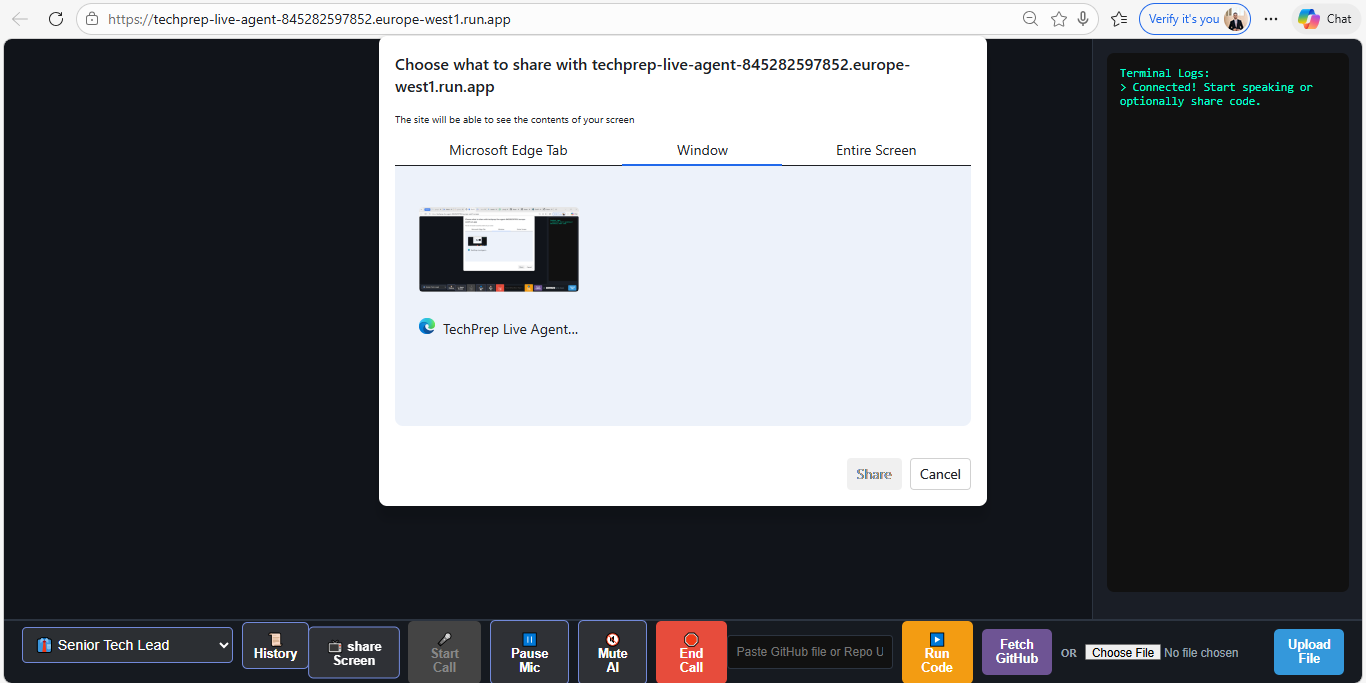Click the Paste GitHub file input field
1366x683 pixels.
810,652
